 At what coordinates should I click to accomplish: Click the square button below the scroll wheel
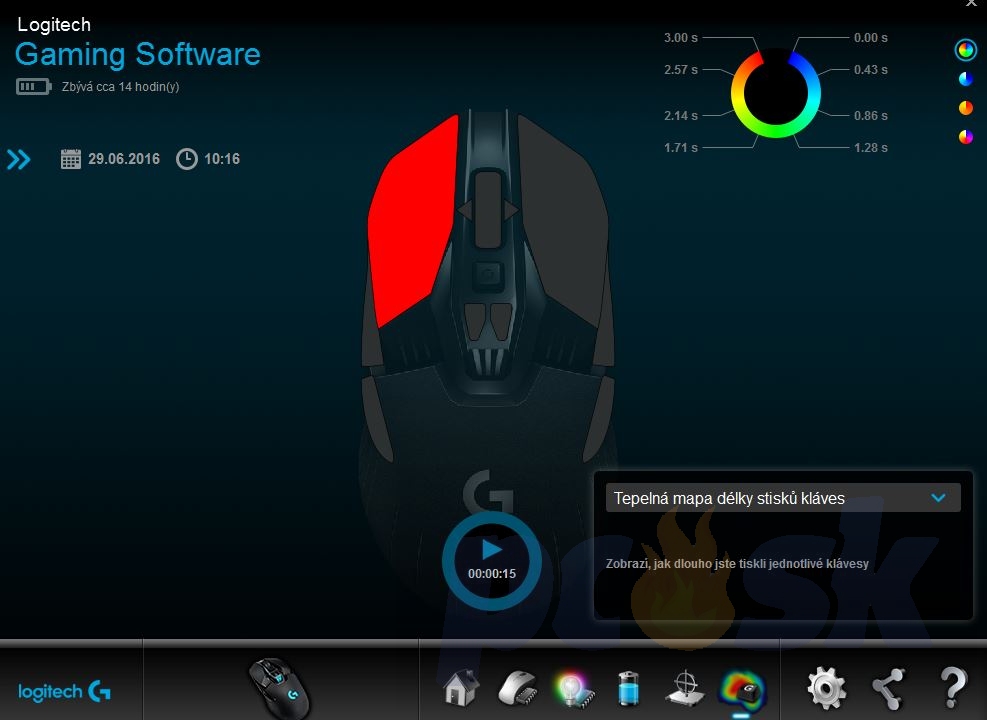point(488,275)
